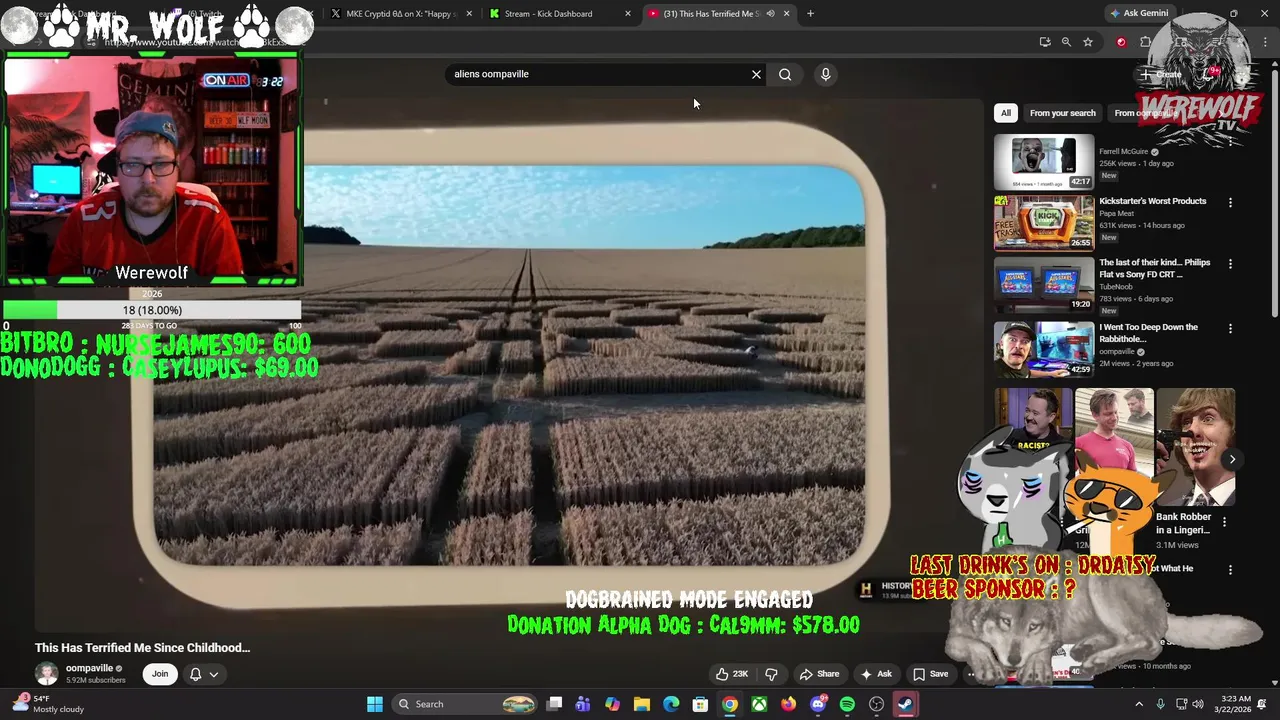Open Microsoft Teams from taskbar
The height and width of the screenshot is (720, 1280).
point(583,704)
